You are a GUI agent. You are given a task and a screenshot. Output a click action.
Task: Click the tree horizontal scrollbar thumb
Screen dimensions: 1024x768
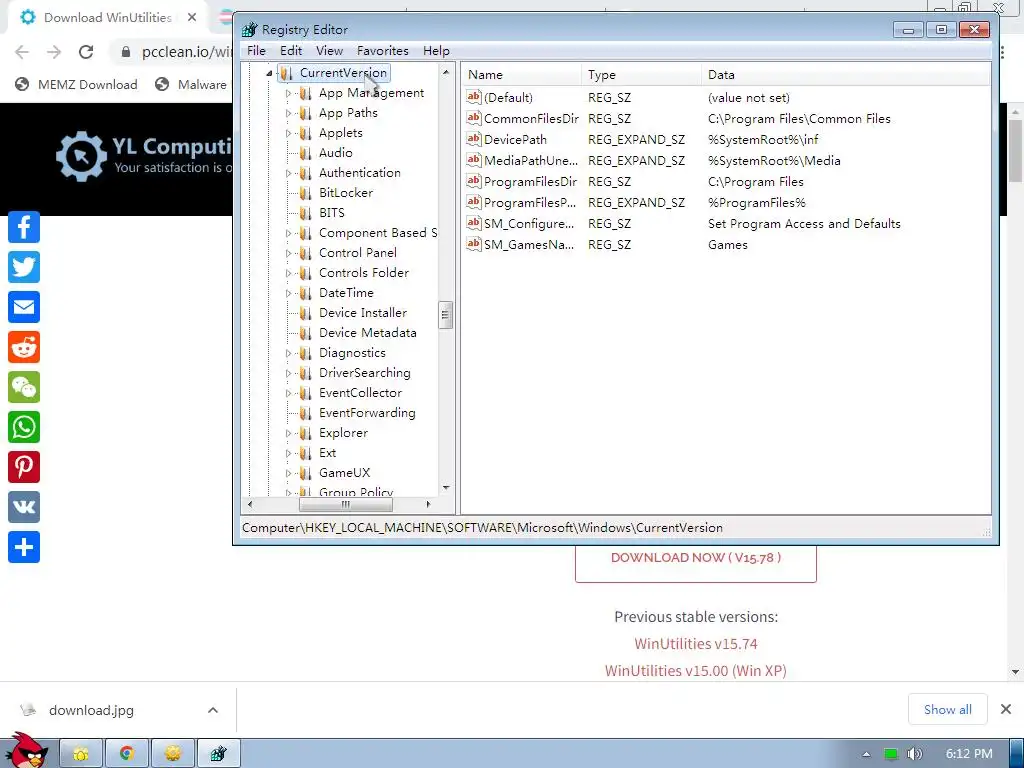tap(345, 505)
